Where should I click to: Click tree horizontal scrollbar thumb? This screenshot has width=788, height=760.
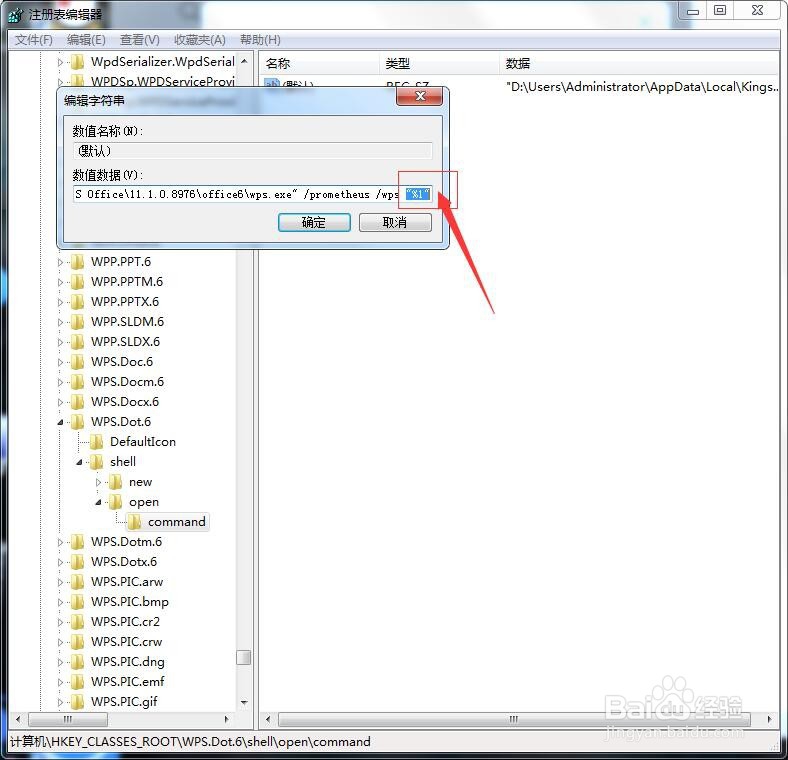(68, 720)
